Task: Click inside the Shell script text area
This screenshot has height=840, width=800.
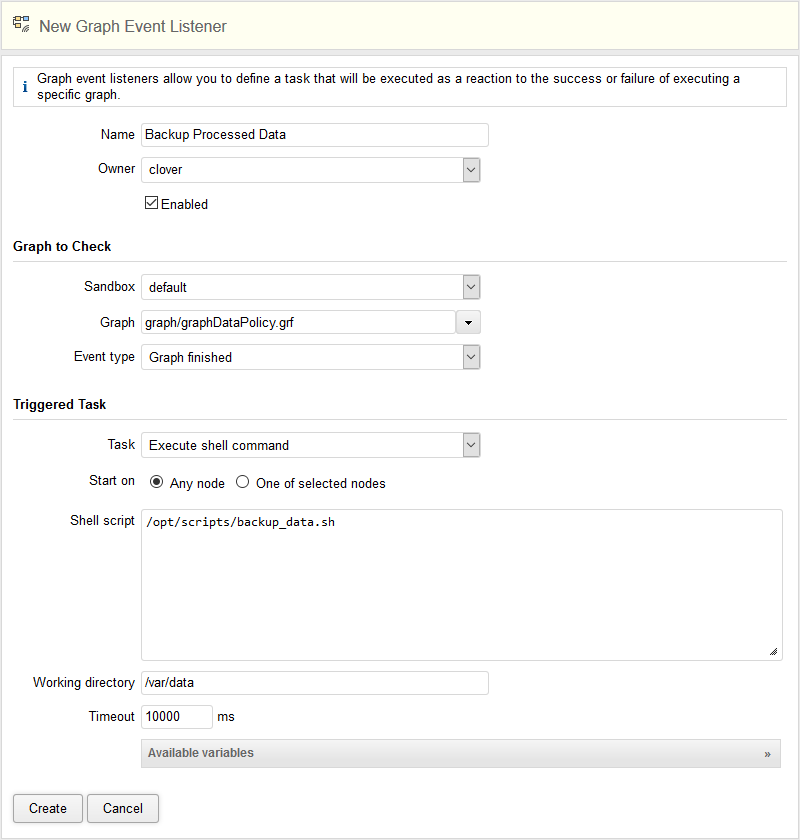Action: point(461,585)
